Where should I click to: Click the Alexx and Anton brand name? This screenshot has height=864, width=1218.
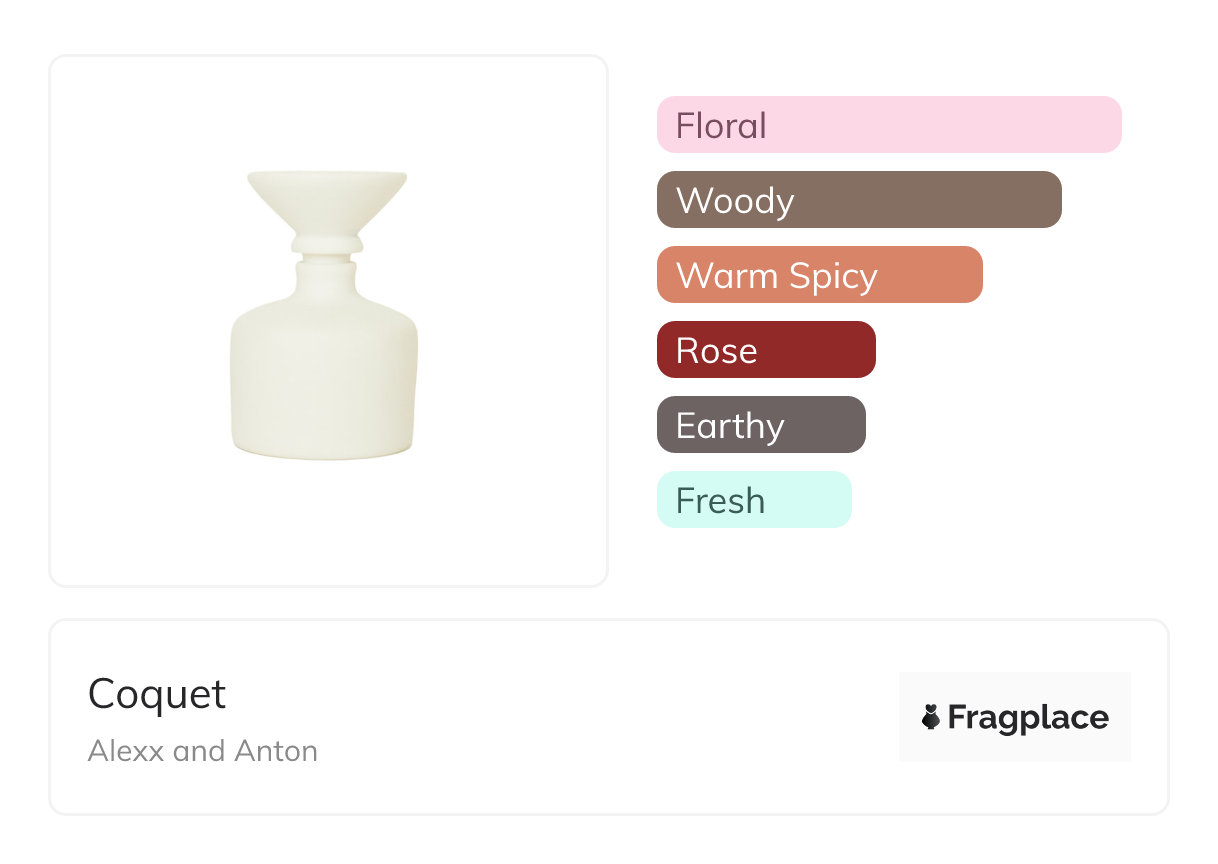pos(203,750)
